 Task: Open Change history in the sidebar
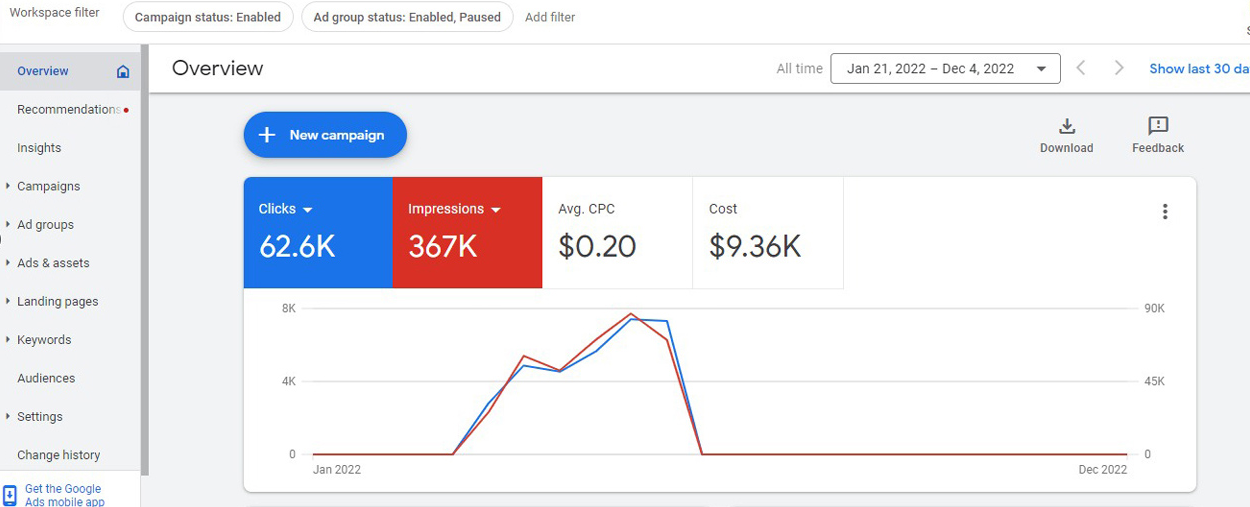[x=58, y=455]
